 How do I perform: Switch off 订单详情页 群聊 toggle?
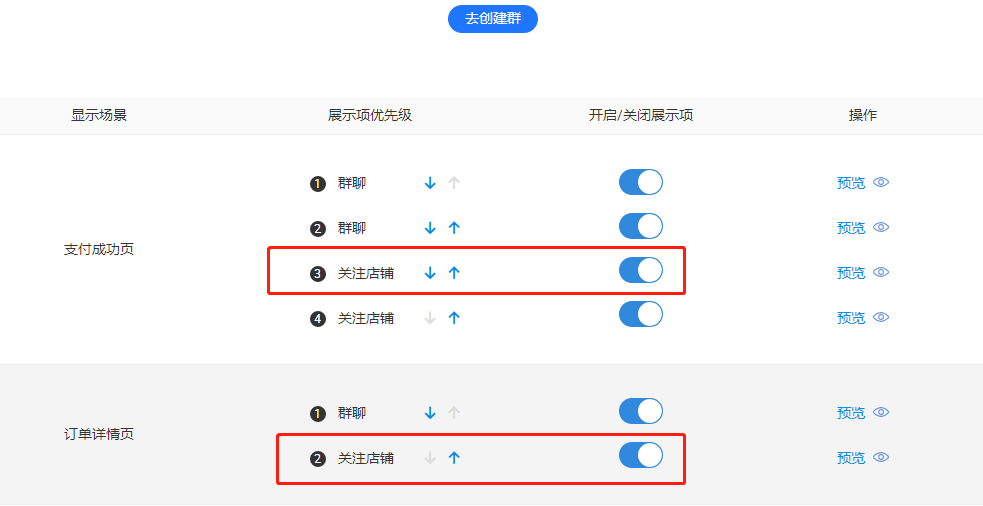click(641, 411)
